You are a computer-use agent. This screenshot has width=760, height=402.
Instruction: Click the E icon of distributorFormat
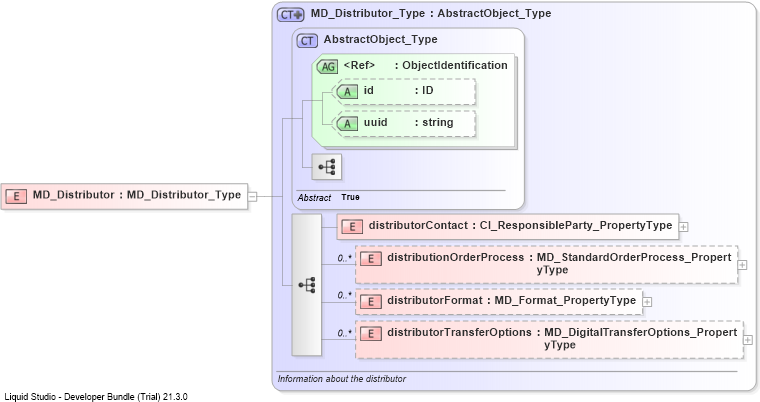pos(370,302)
